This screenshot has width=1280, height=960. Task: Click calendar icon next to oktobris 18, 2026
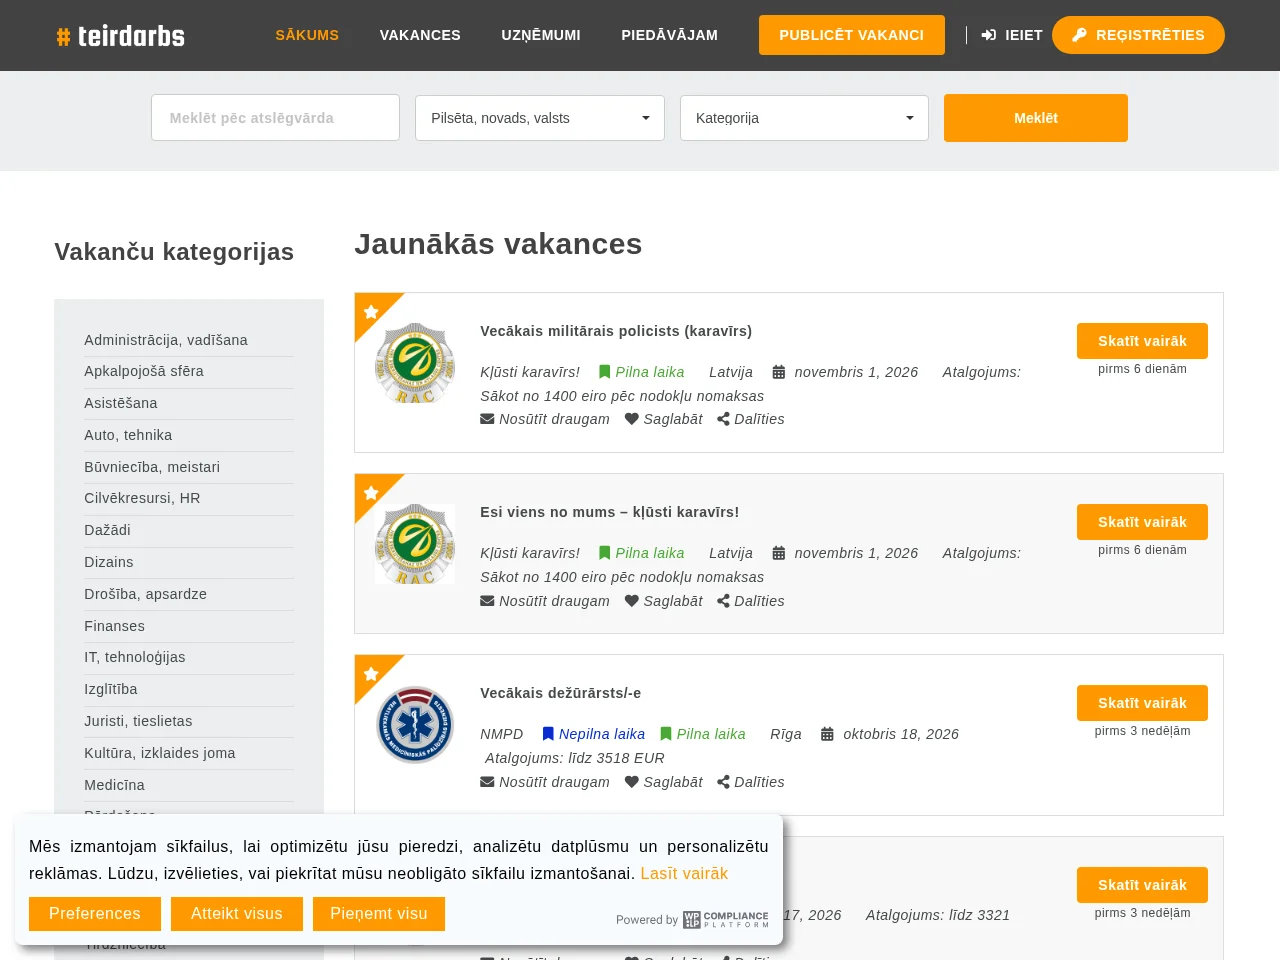click(827, 734)
